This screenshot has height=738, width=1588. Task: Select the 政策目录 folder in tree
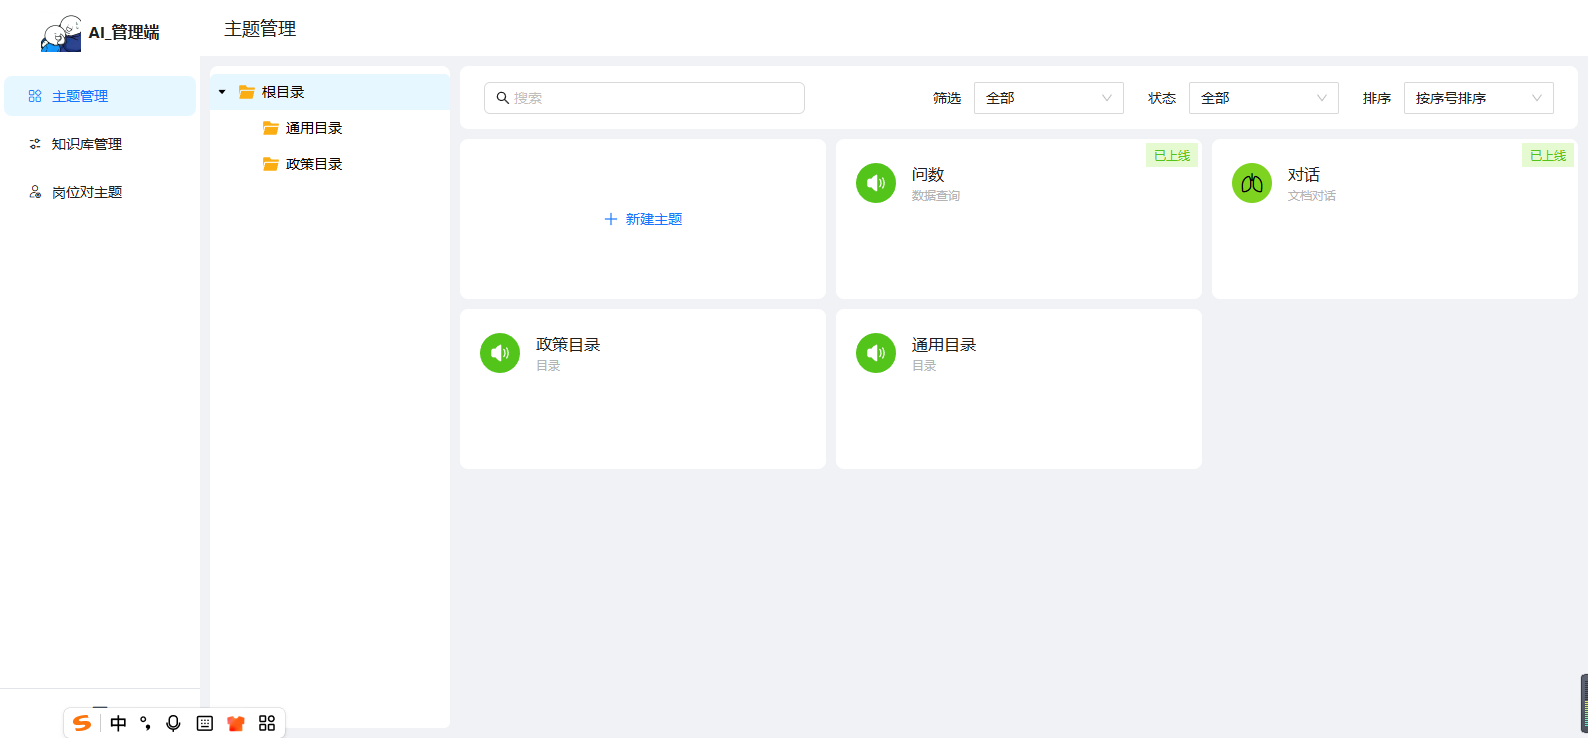tap(314, 164)
